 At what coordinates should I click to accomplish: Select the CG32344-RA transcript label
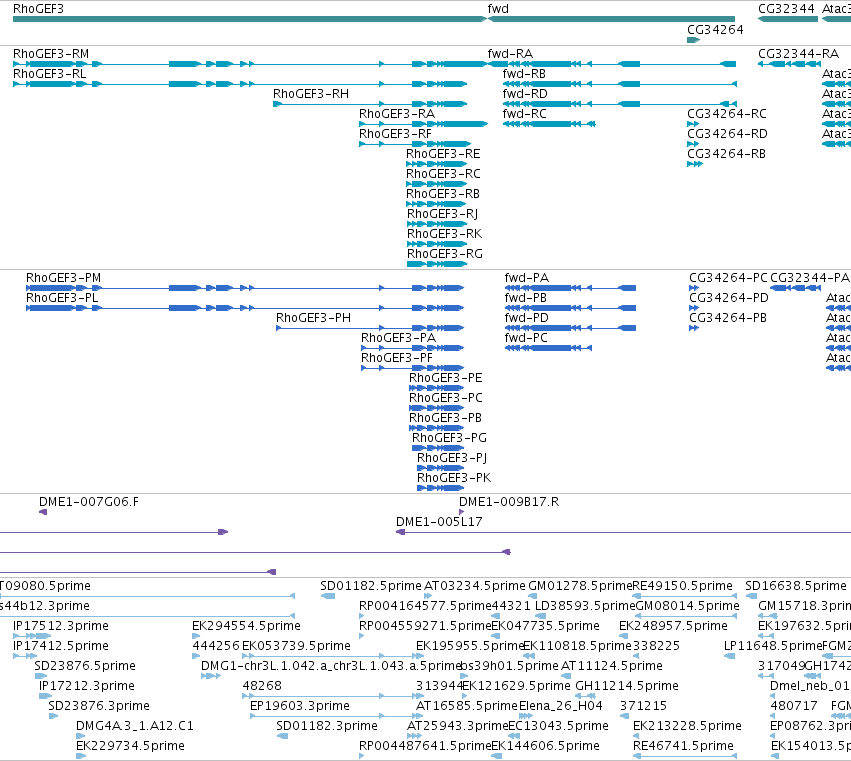tap(798, 54)
